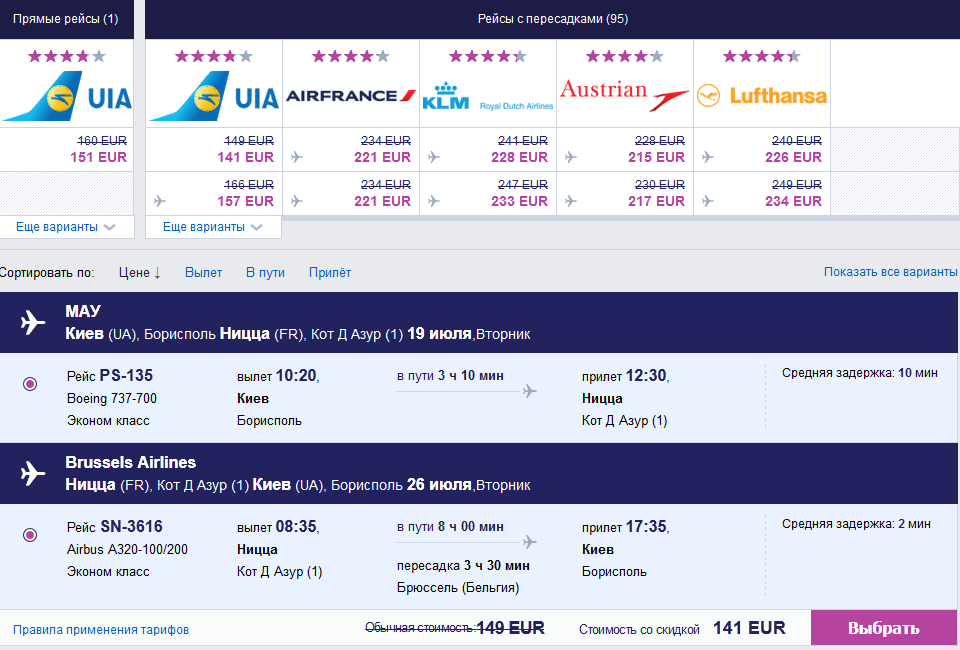The width and height of the screenshot is (960, 650).
Task: Click the airplane icon beside МАУ header
Action: [33, 322]
